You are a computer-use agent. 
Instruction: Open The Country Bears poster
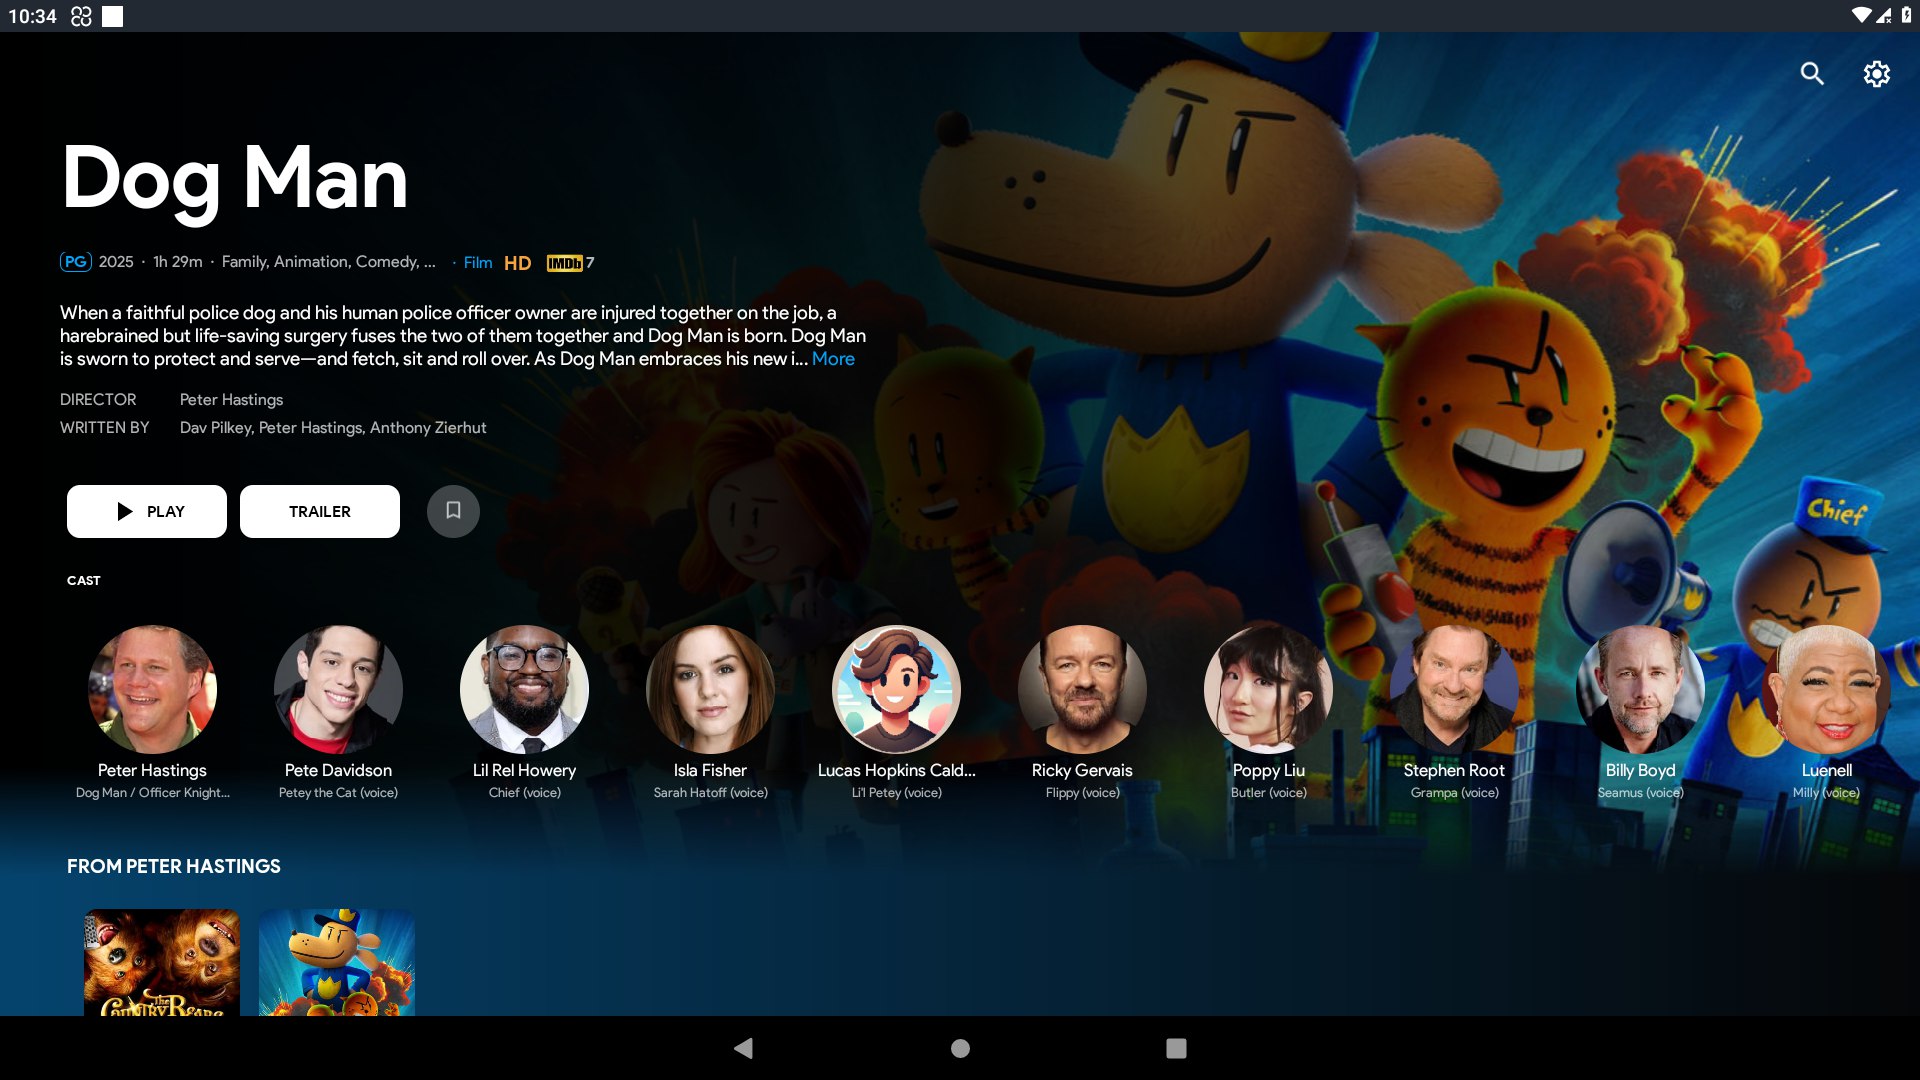click(162, 962)
